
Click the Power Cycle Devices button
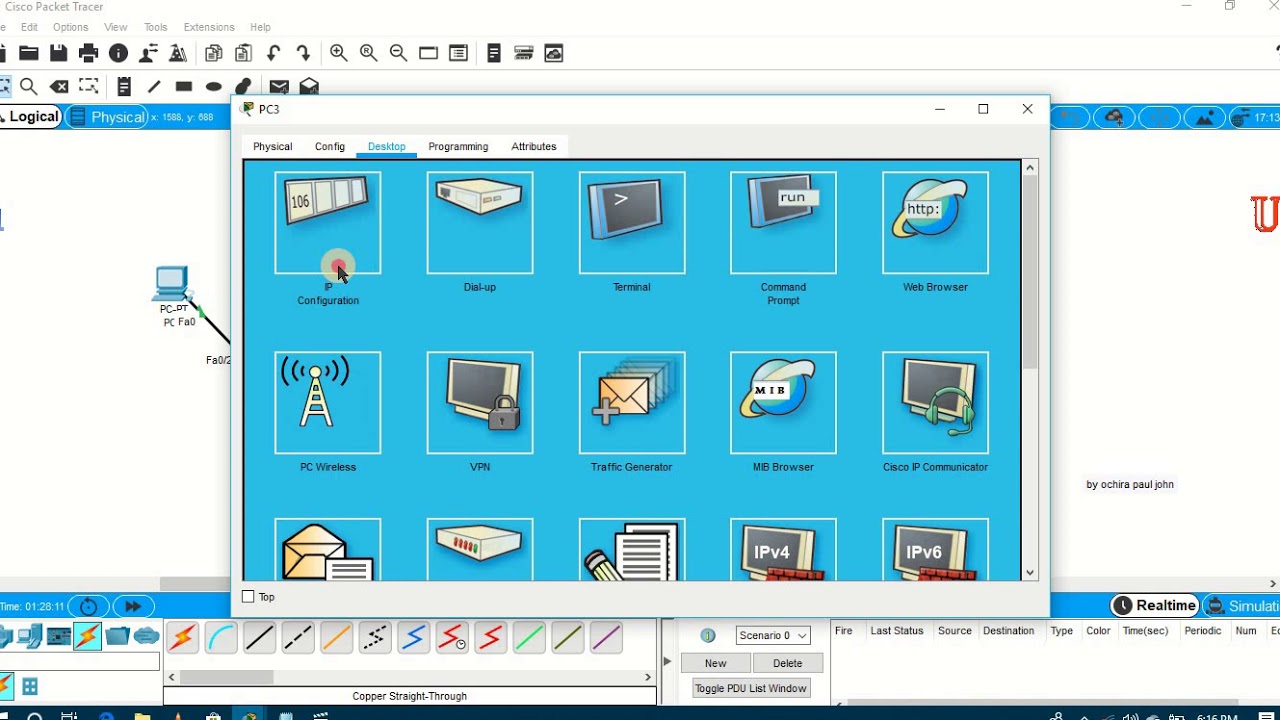click(89, 606)
